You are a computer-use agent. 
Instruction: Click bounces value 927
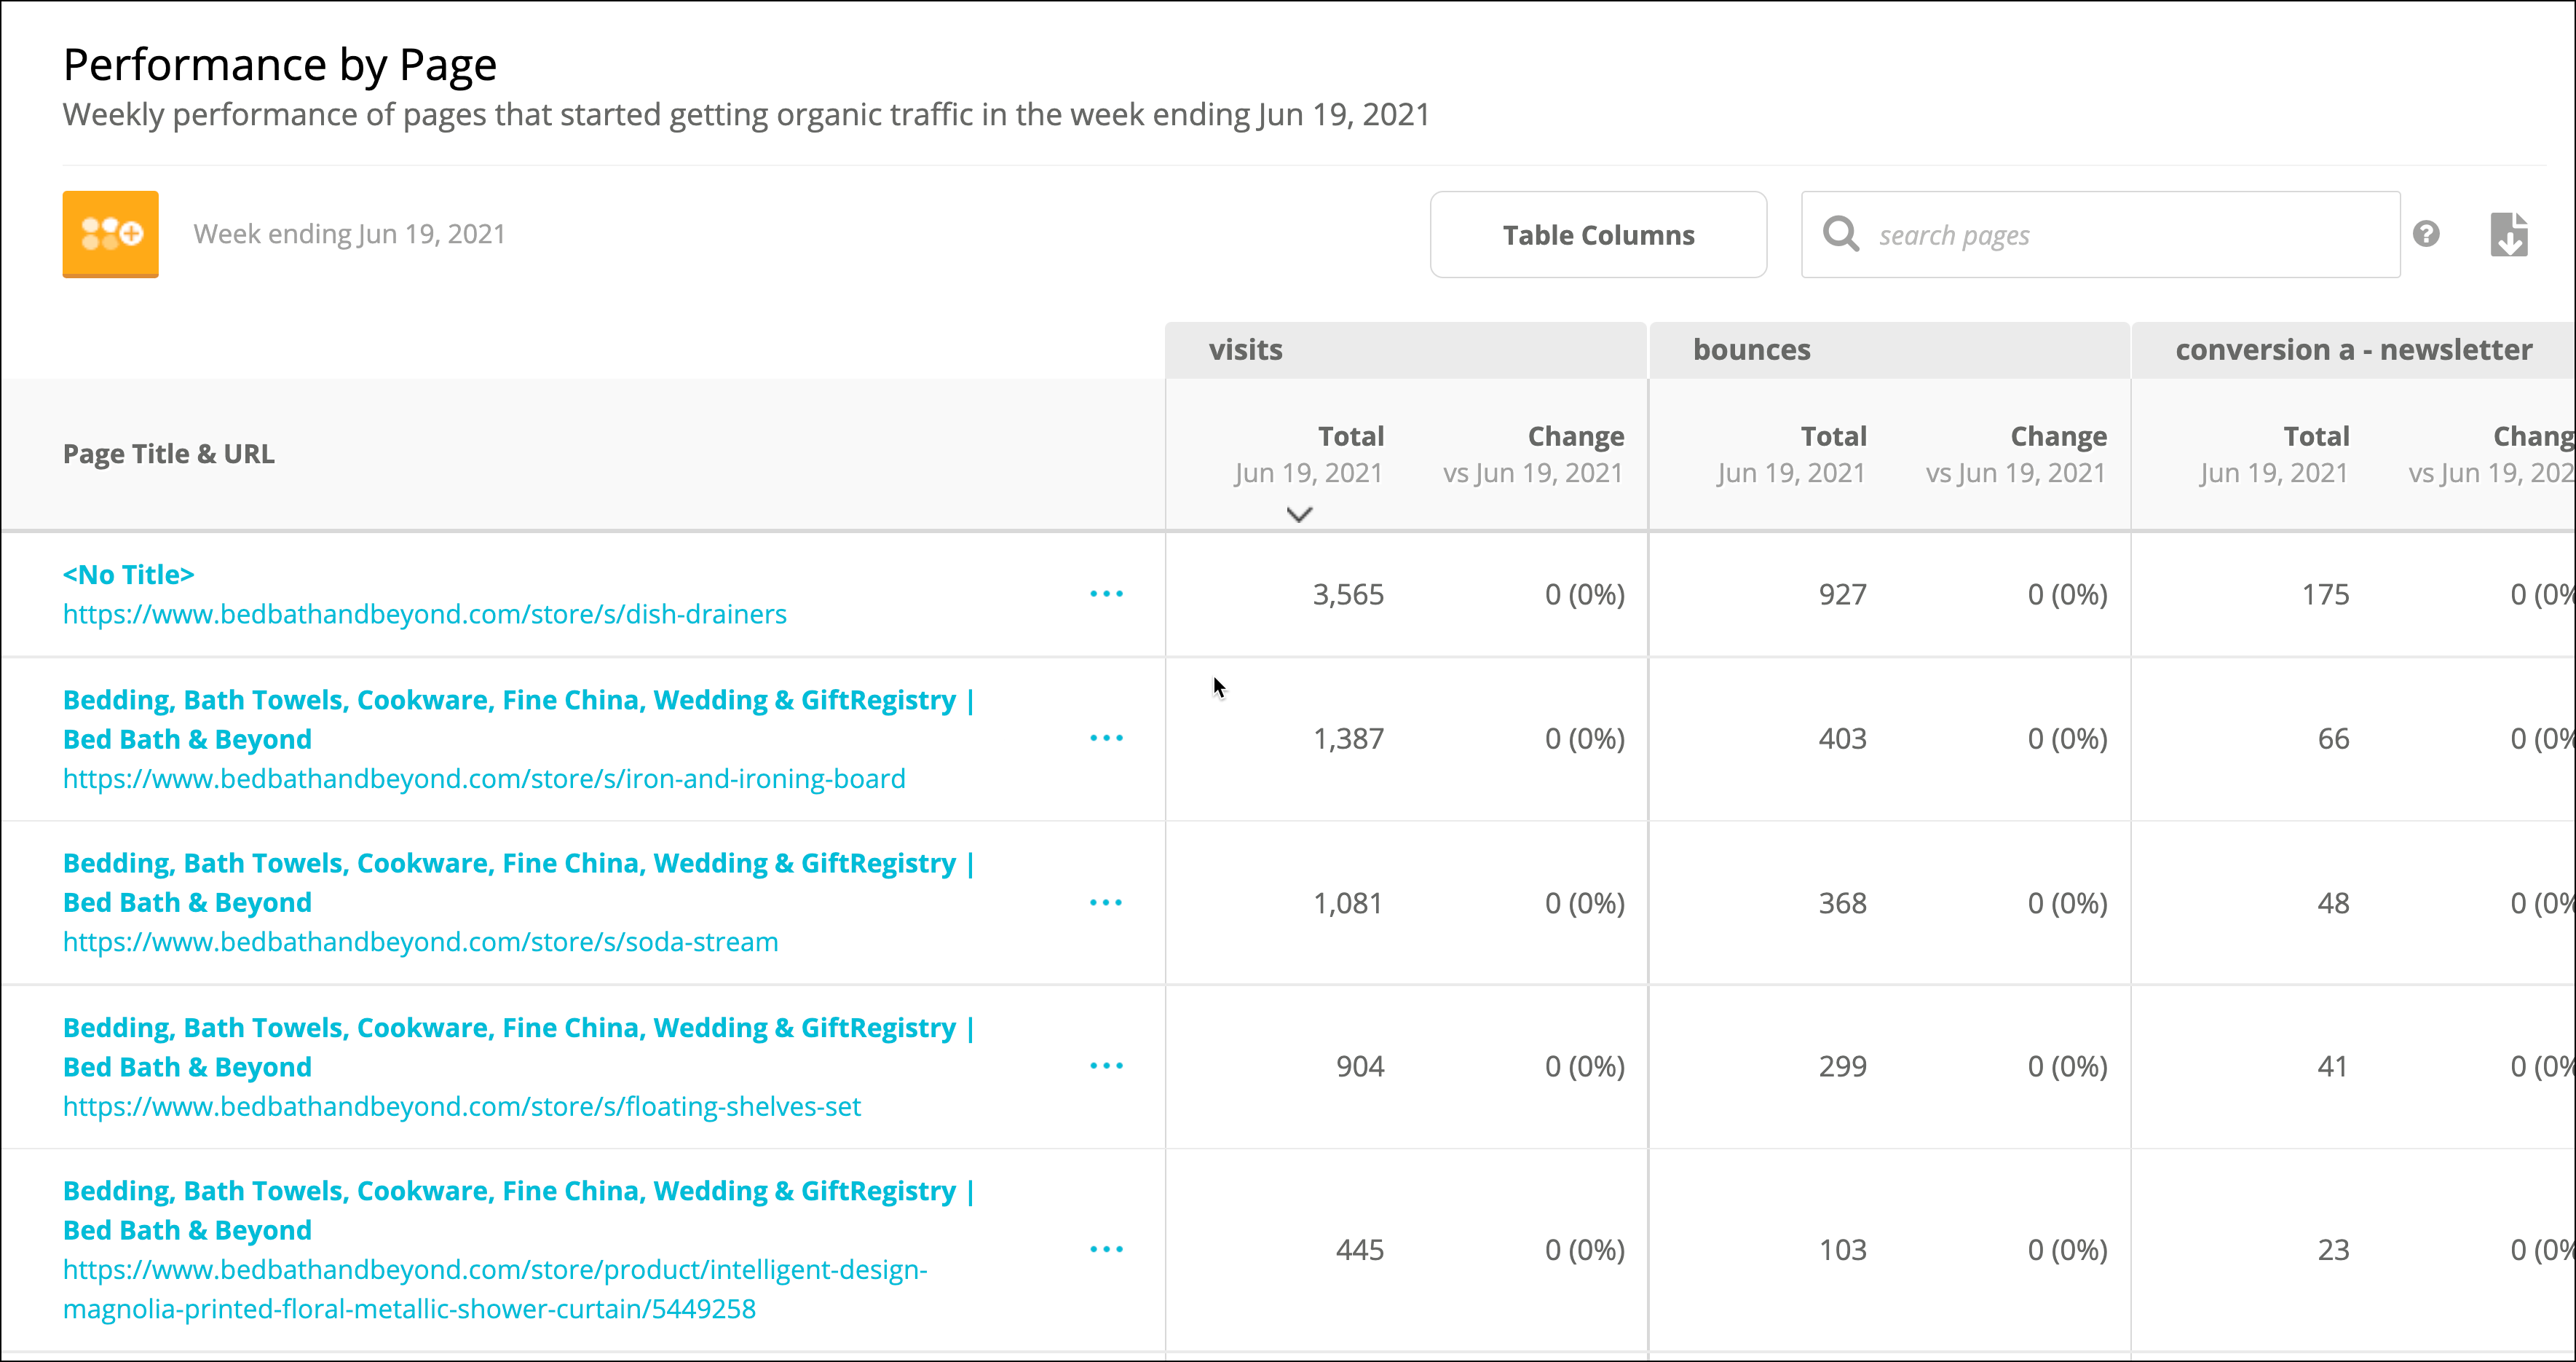coord(1842,594)
